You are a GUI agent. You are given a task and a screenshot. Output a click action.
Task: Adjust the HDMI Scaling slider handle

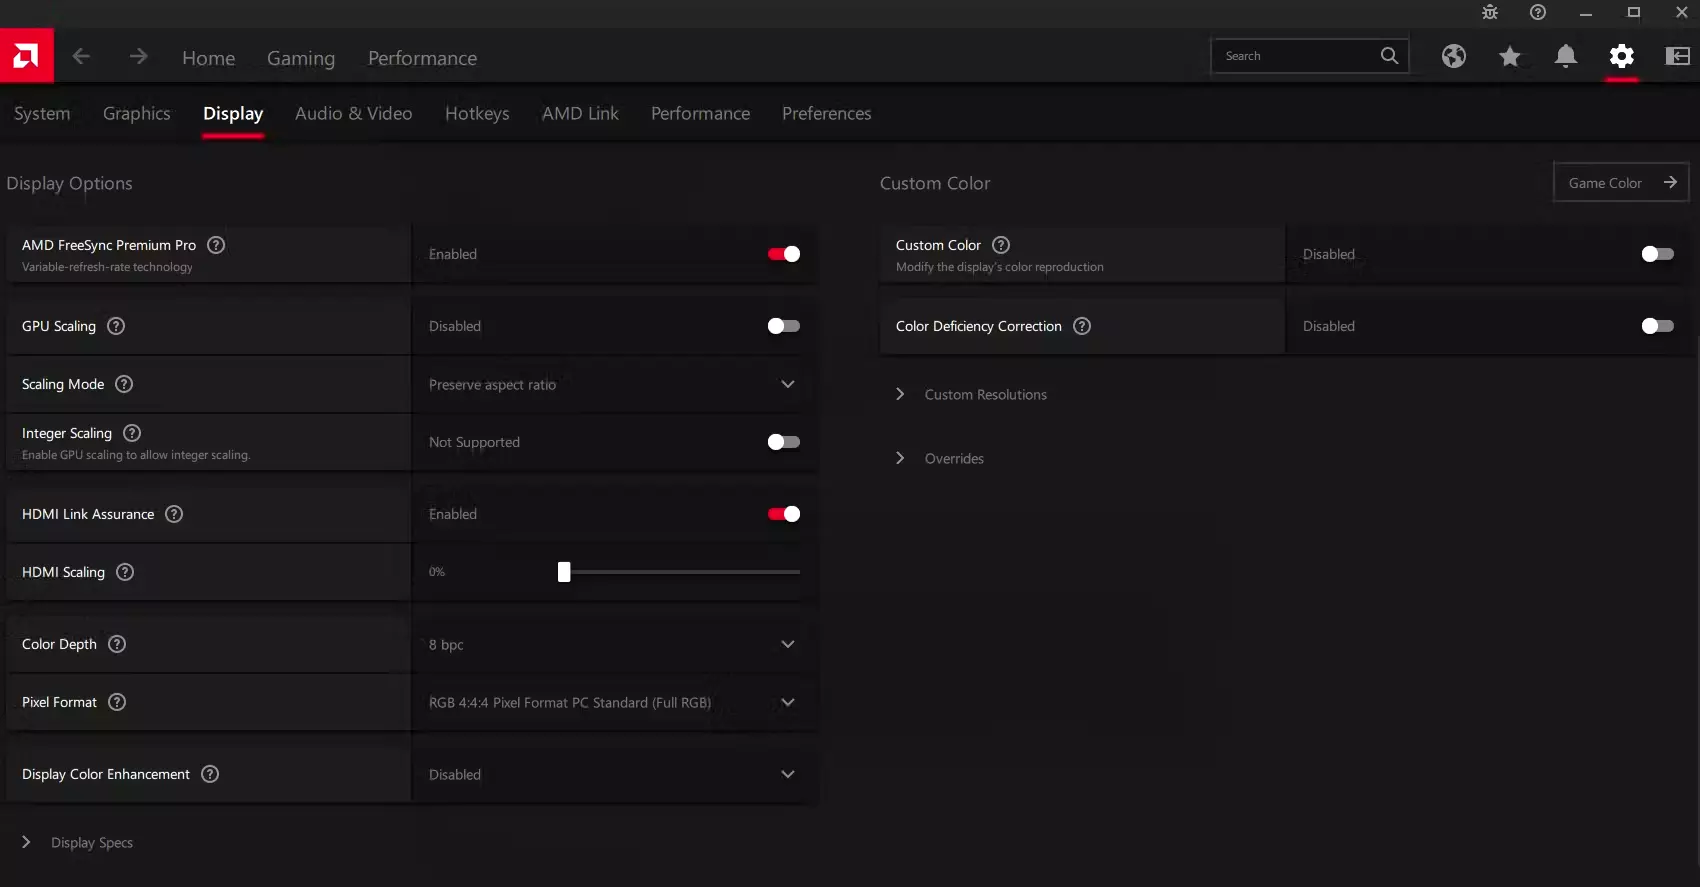tap(564, 572)
